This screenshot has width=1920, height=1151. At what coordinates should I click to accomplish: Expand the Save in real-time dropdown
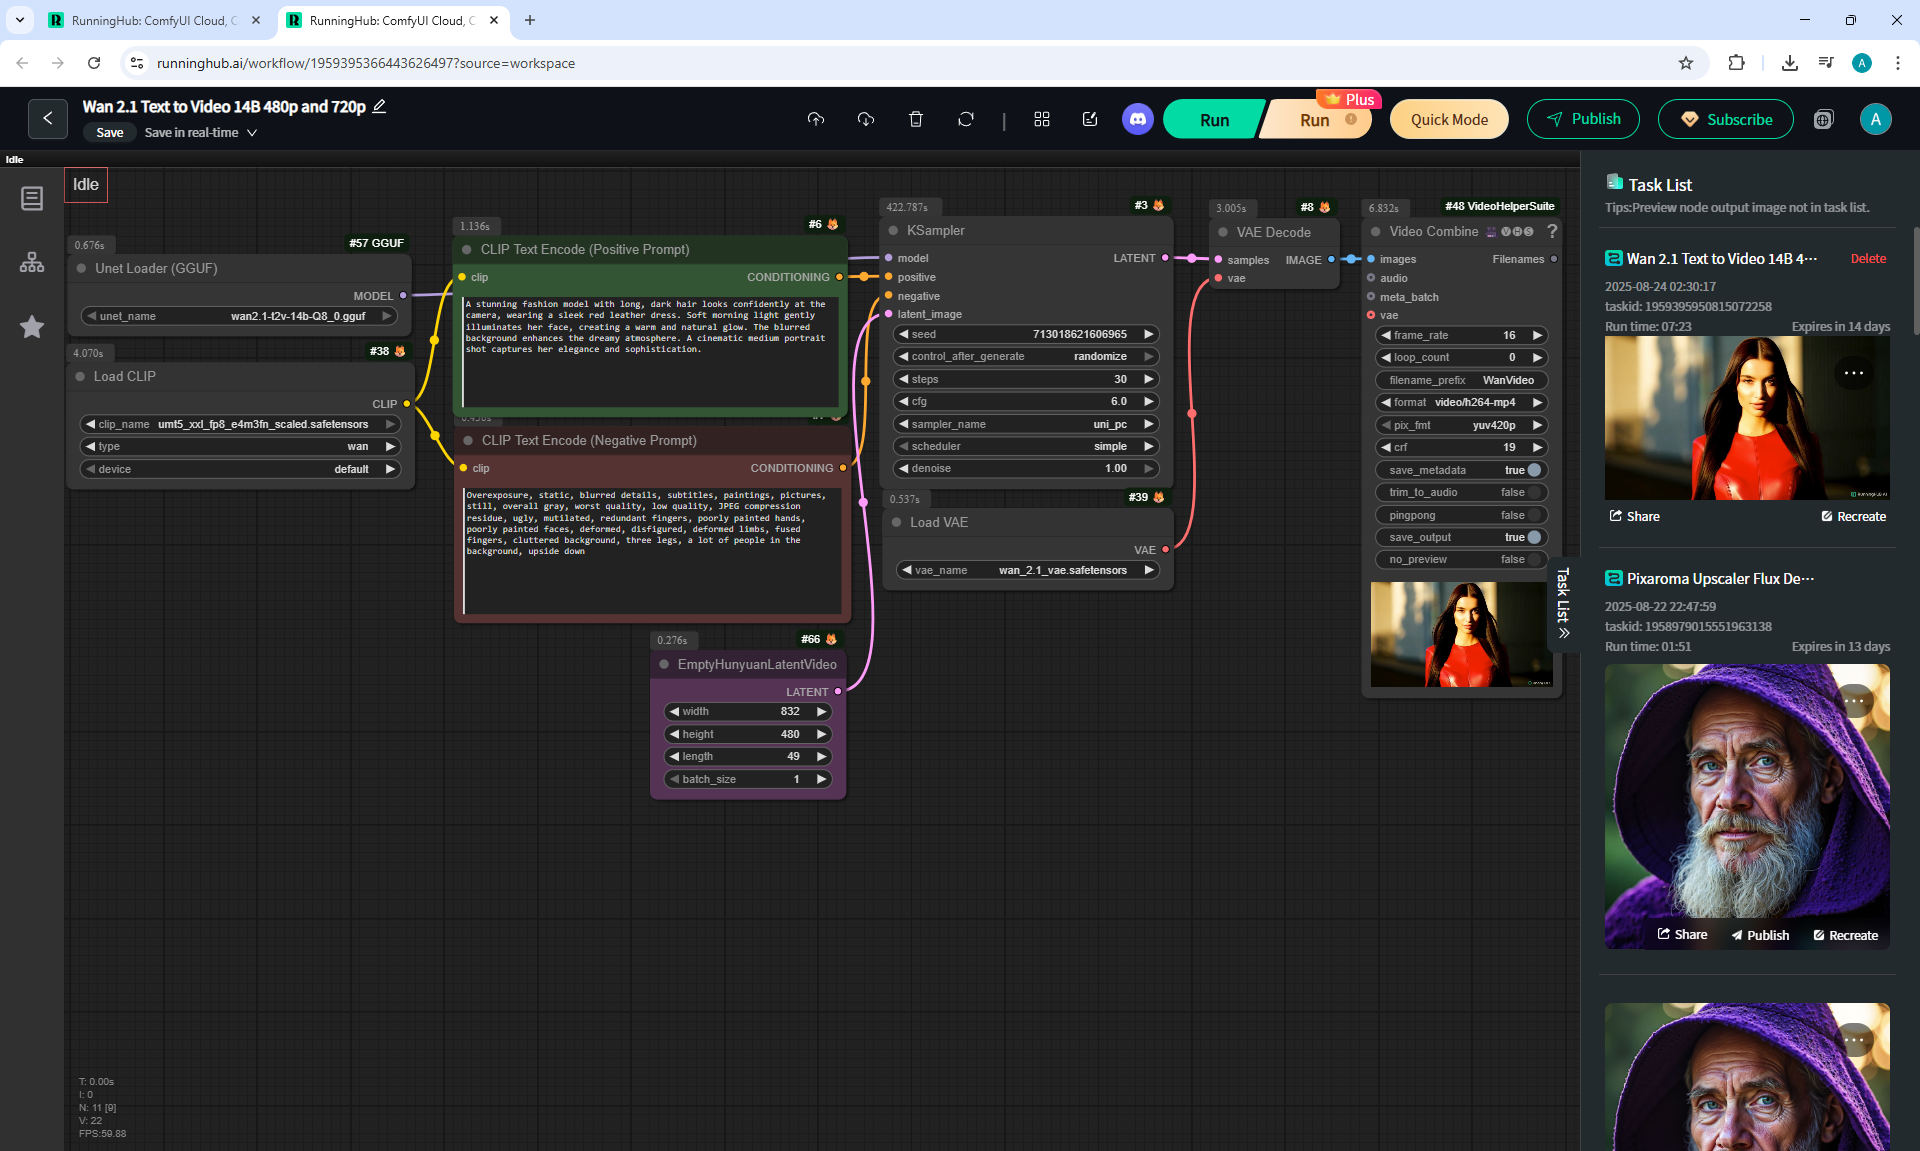click(252, 132)
